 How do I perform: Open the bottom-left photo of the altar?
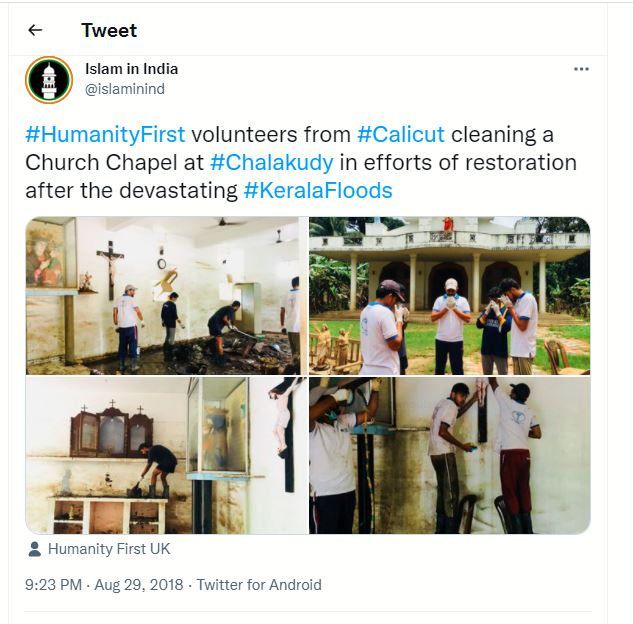click(x=167, y=455)
